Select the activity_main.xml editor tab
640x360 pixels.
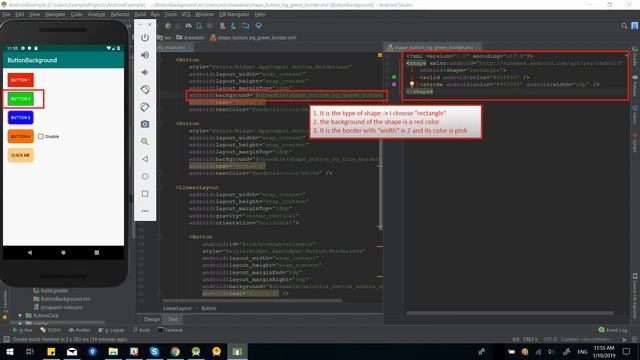pos(174,47)
